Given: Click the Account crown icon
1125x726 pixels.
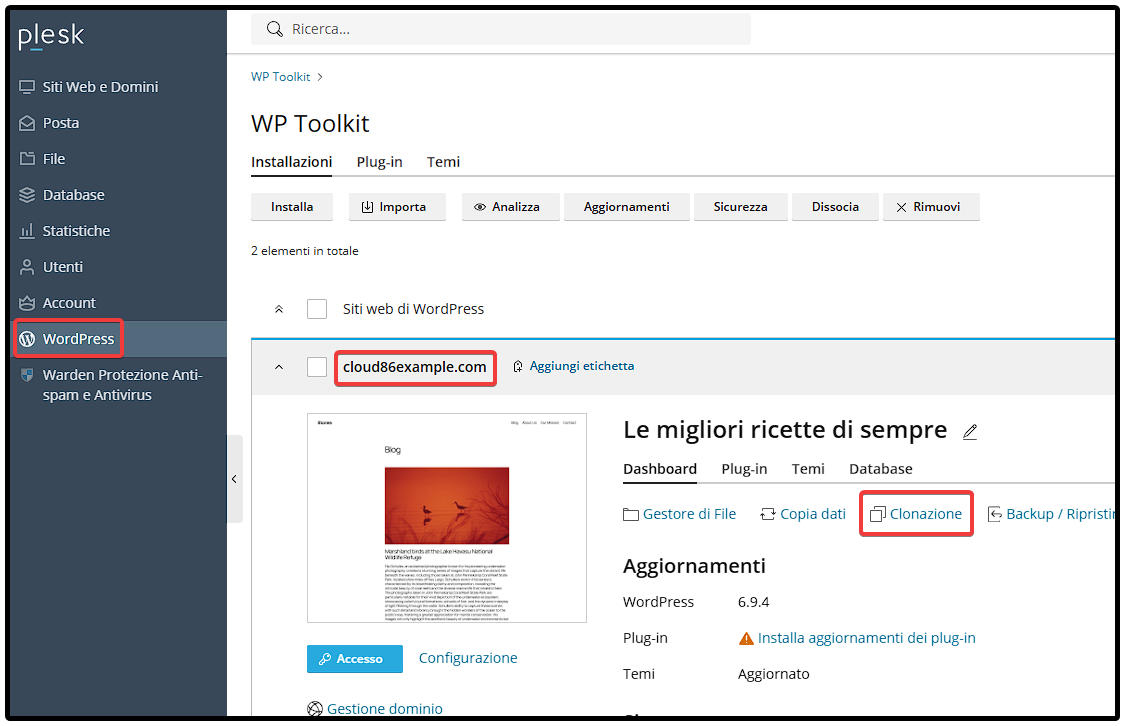Looking at the screenshot, I should point(27,303).
